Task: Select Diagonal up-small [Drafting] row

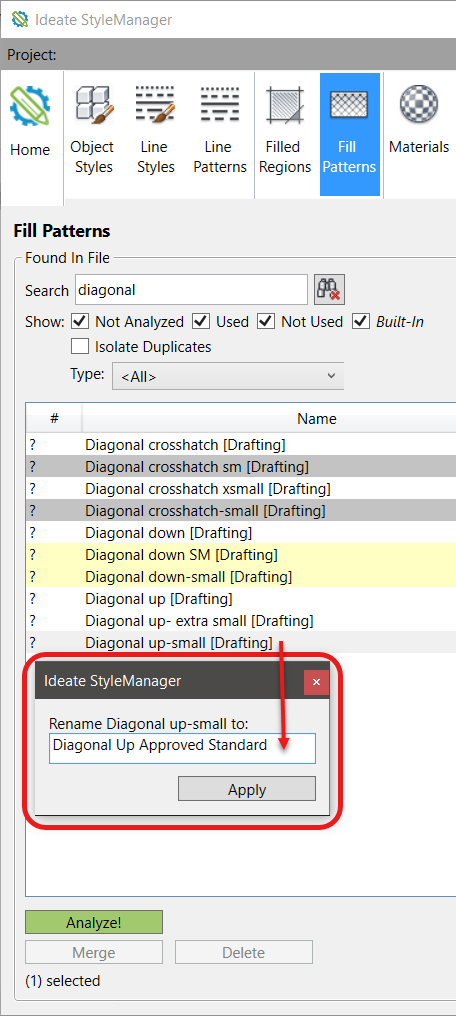Action: click(x=241, y=643)
